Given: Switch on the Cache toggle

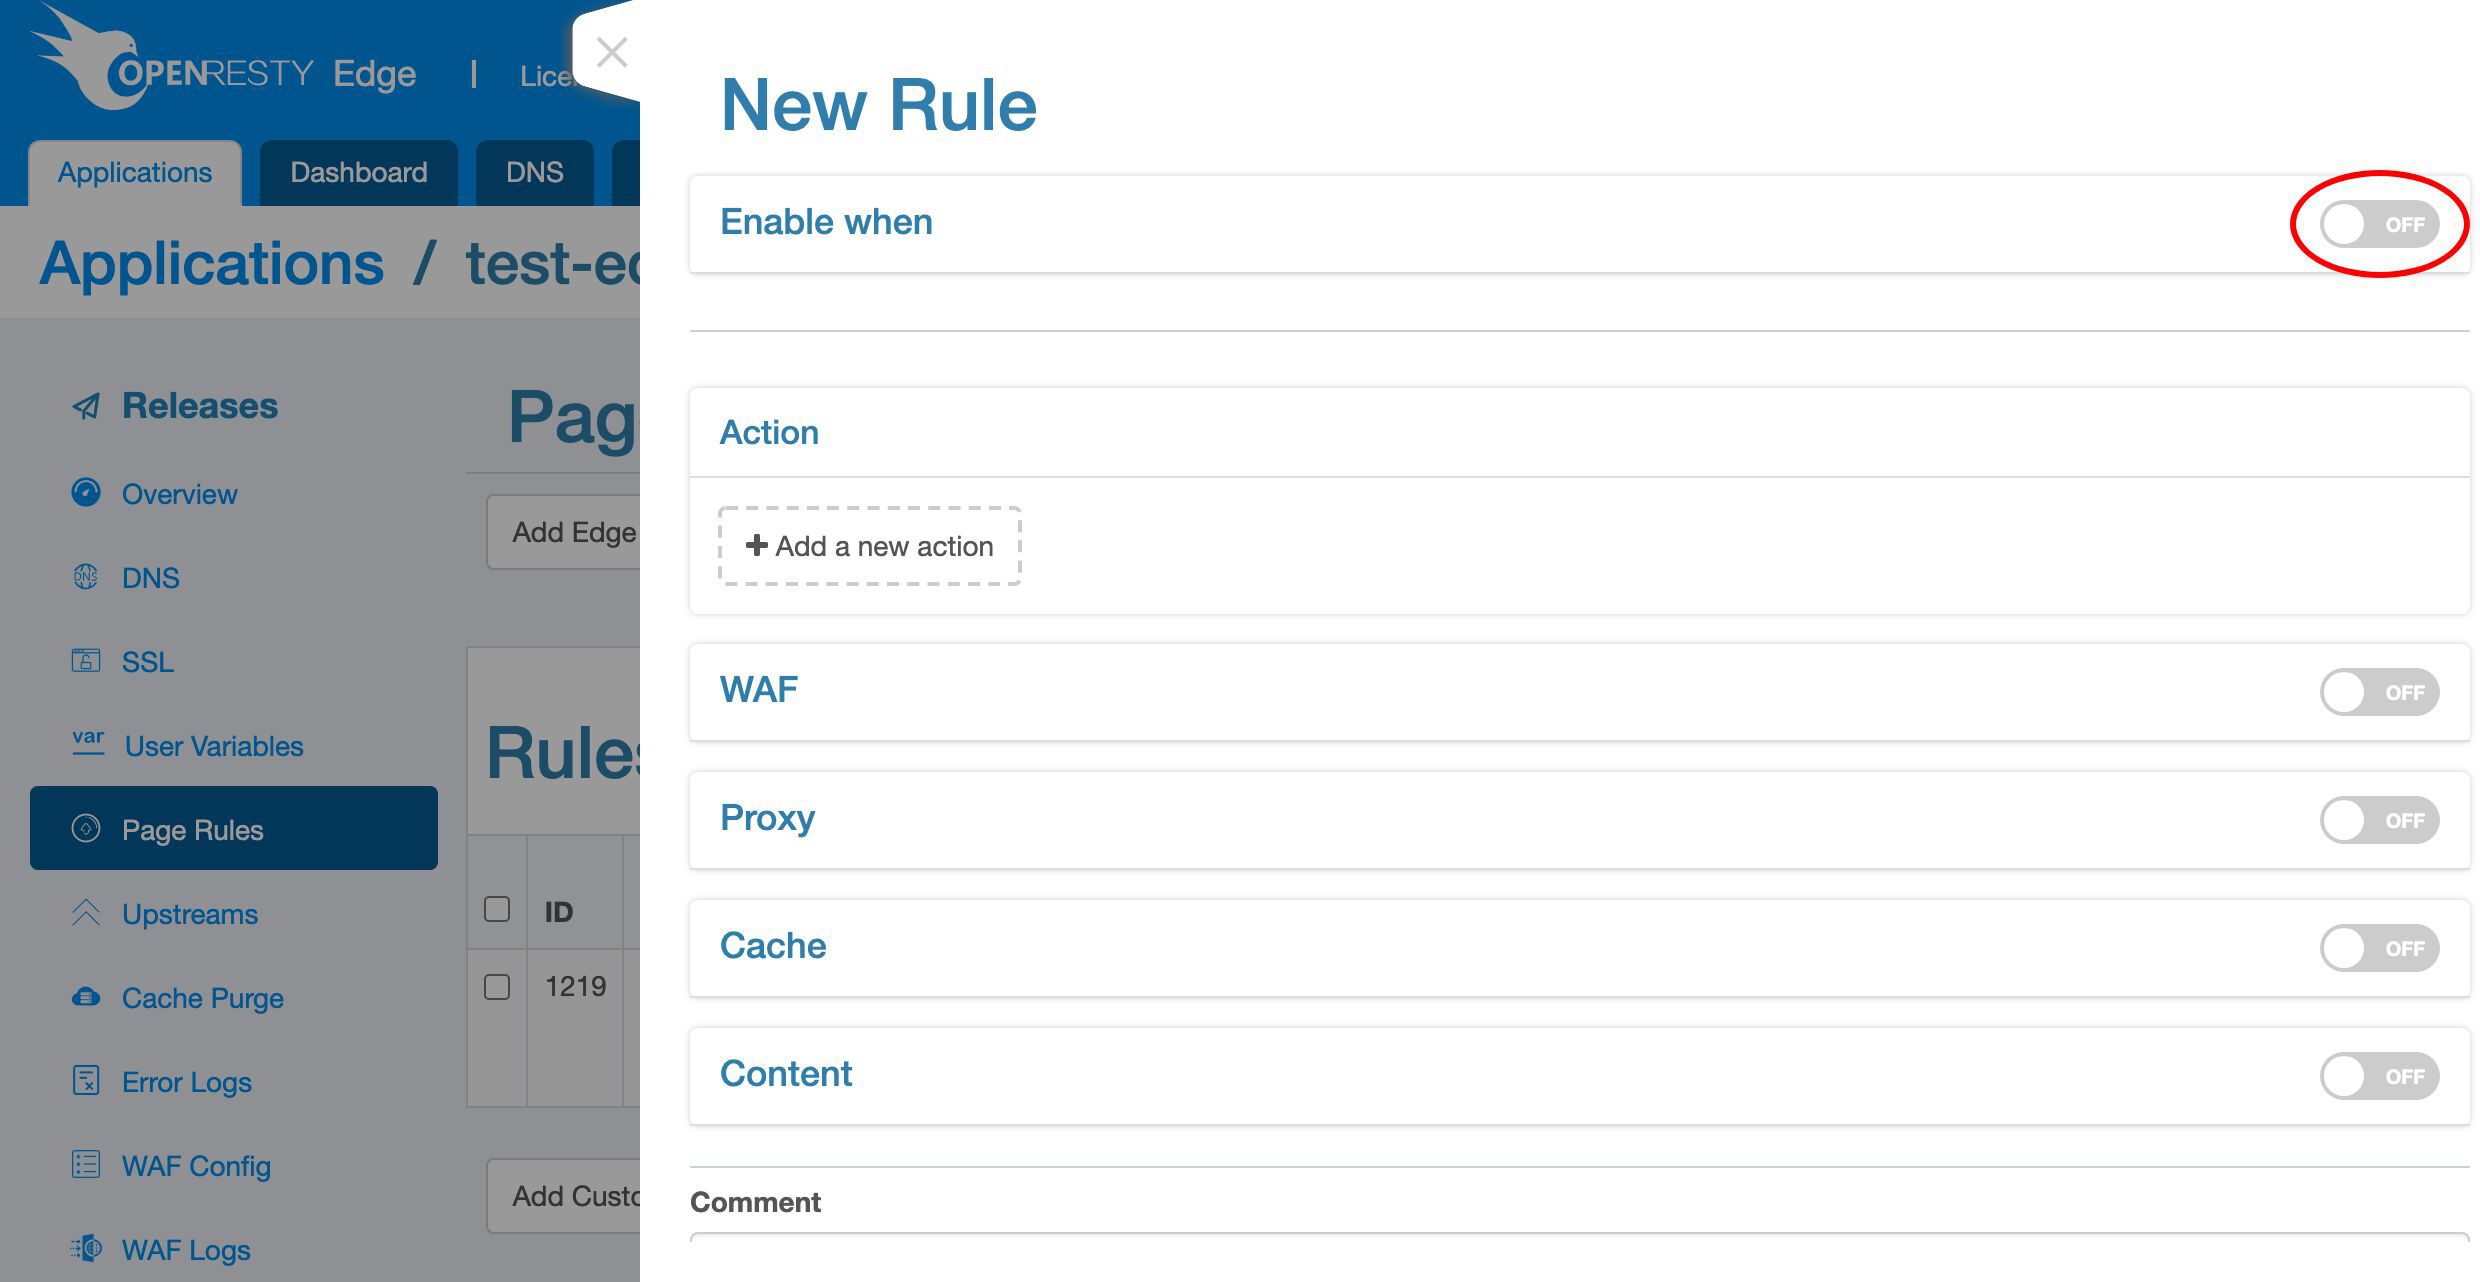Looking at the screenshot, I should (2378, 948).
